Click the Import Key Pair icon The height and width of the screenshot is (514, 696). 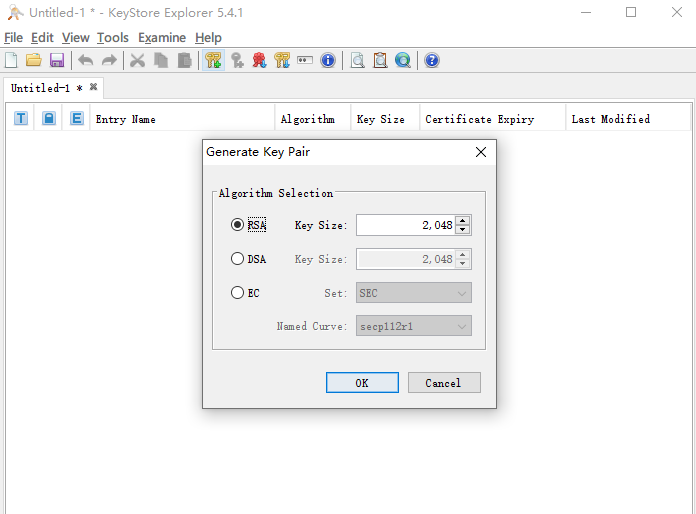point(282,60)
